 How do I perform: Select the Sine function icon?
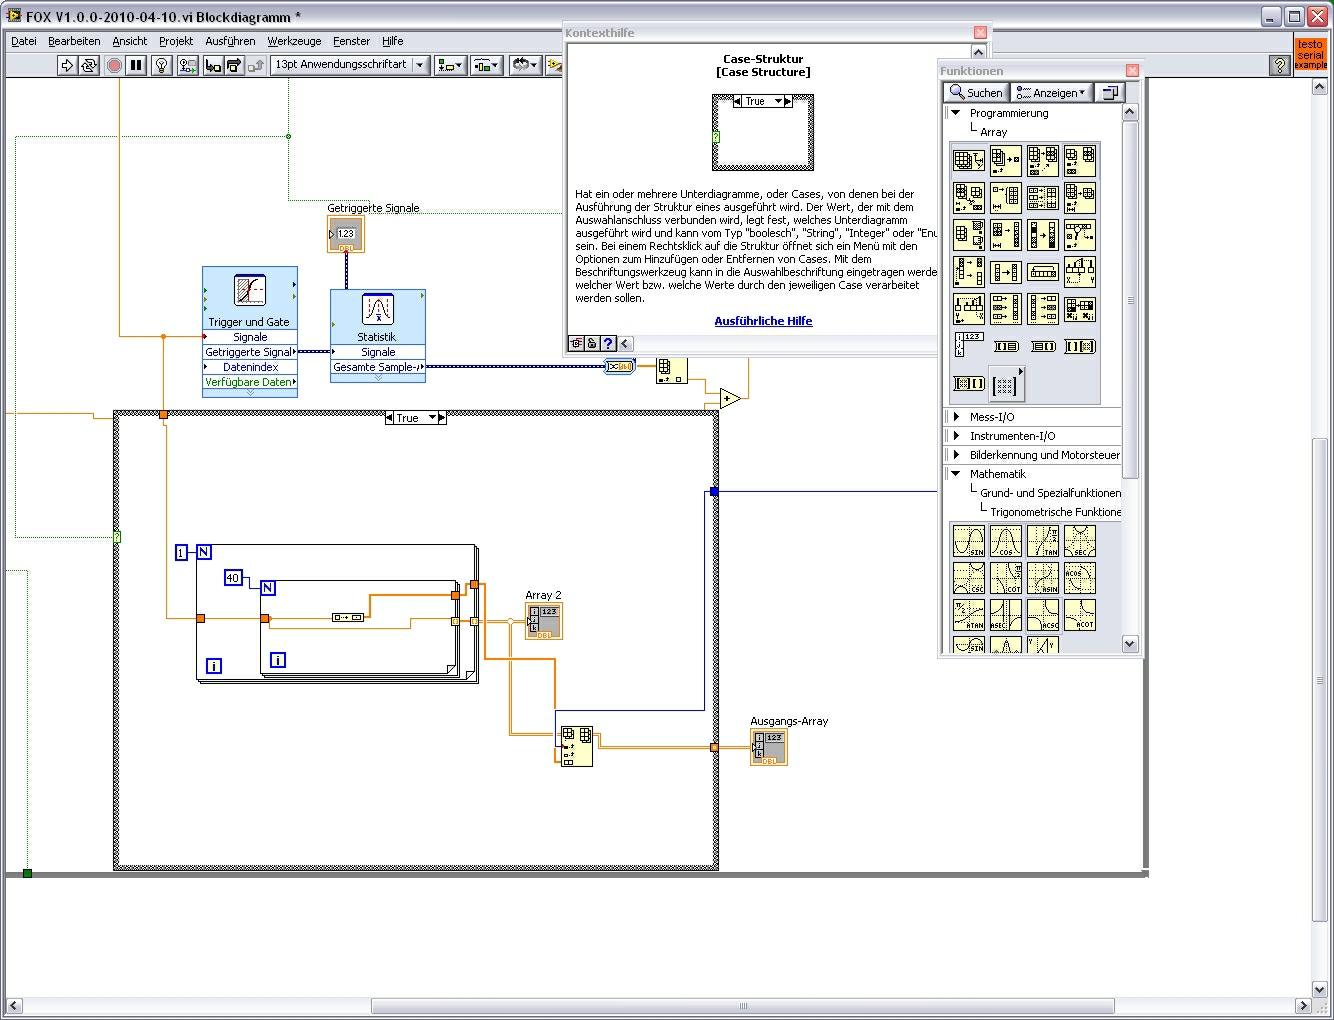click(x=968, y=541)
